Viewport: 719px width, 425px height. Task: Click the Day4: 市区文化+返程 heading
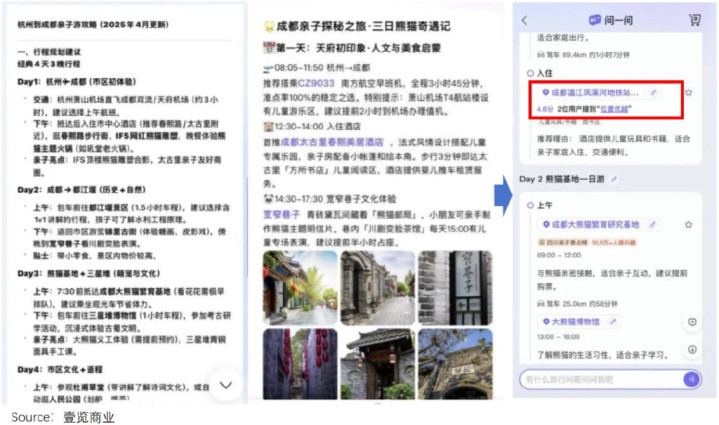60,369
